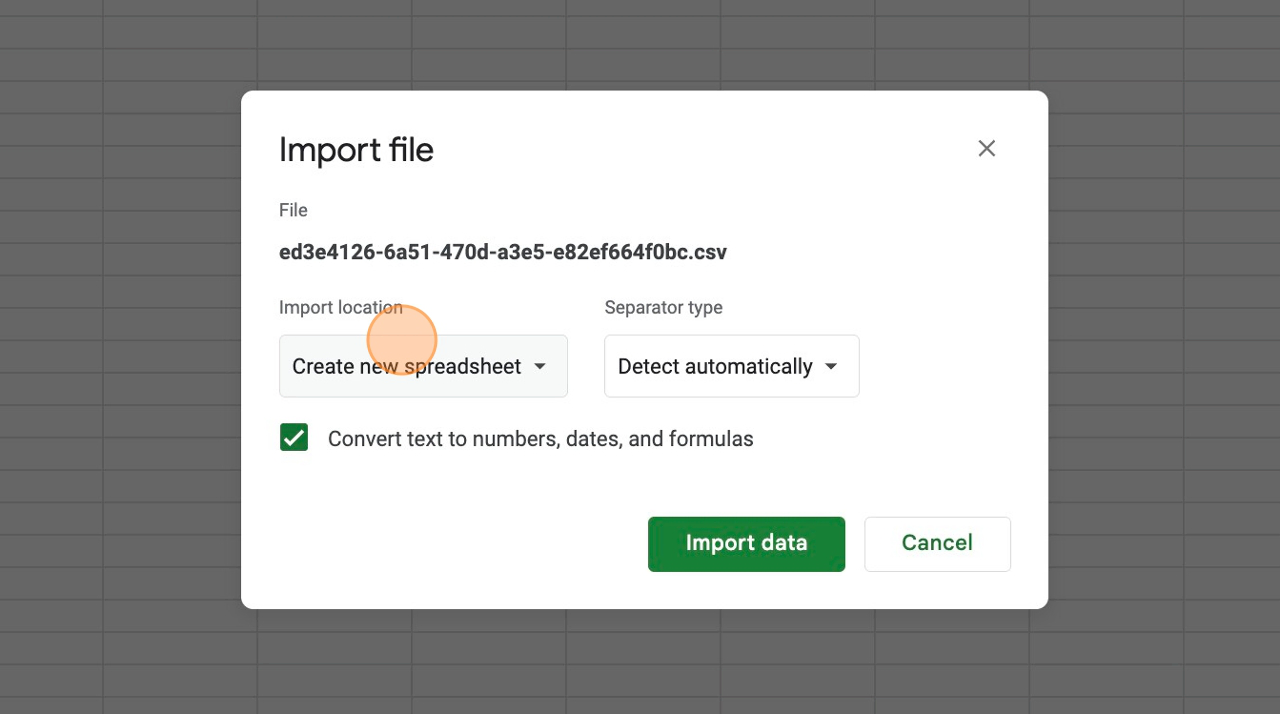1280x714 pixels.
Task: Close the Import file dialog with X
Action: pyautogui.click(x=986, y=149)
